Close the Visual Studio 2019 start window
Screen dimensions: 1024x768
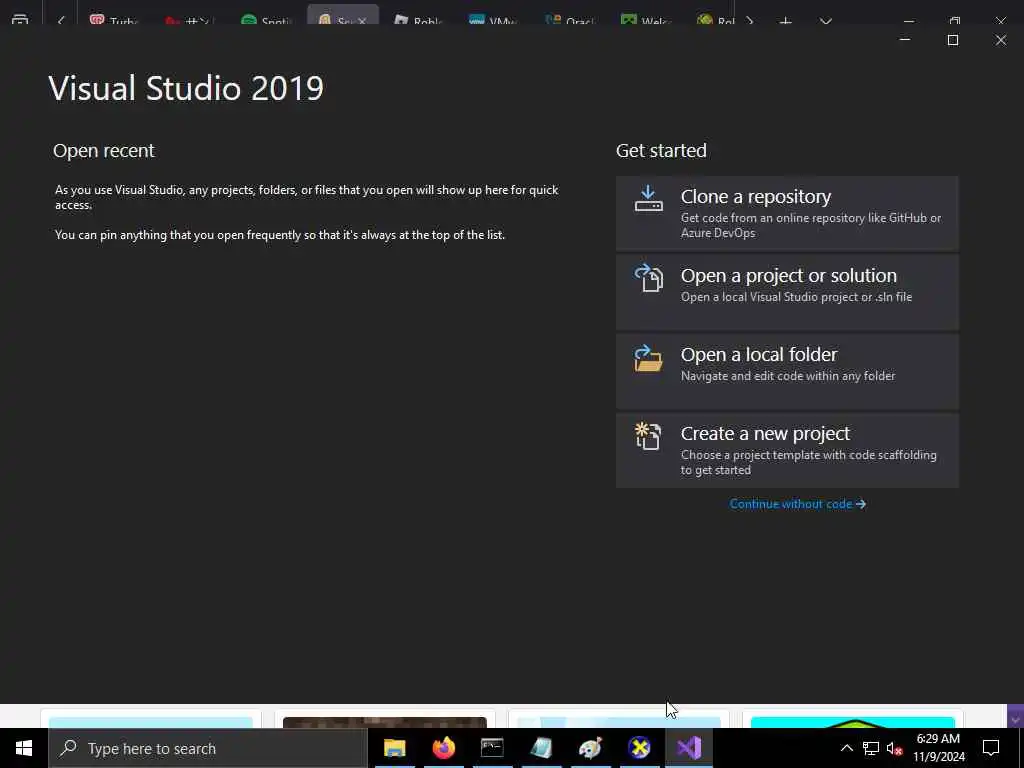click(1000, 40)
